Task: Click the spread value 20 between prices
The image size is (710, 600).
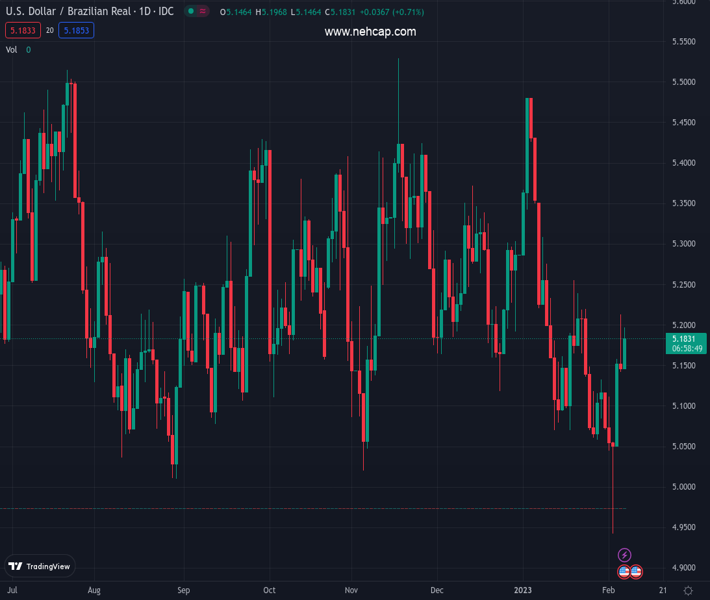Action: (49, 31)
